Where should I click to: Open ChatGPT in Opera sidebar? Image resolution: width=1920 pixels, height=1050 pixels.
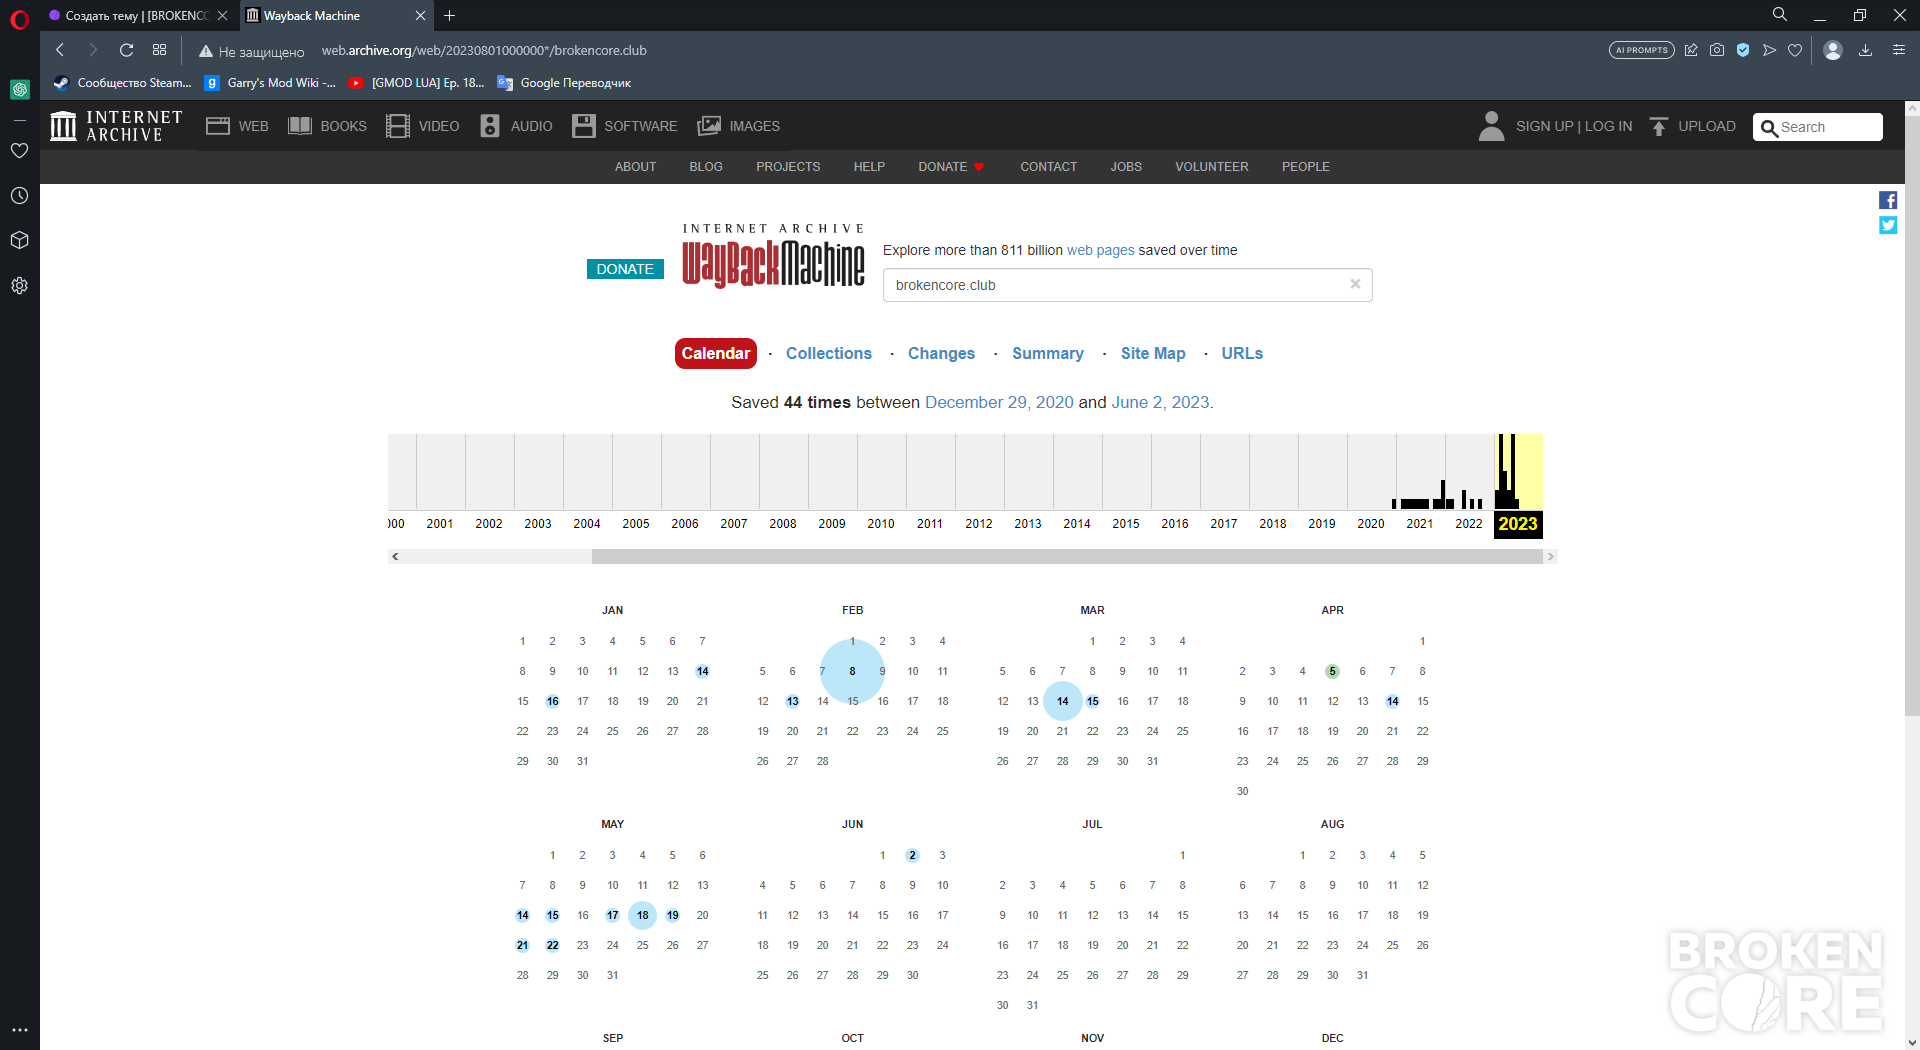tap(19, 89)
